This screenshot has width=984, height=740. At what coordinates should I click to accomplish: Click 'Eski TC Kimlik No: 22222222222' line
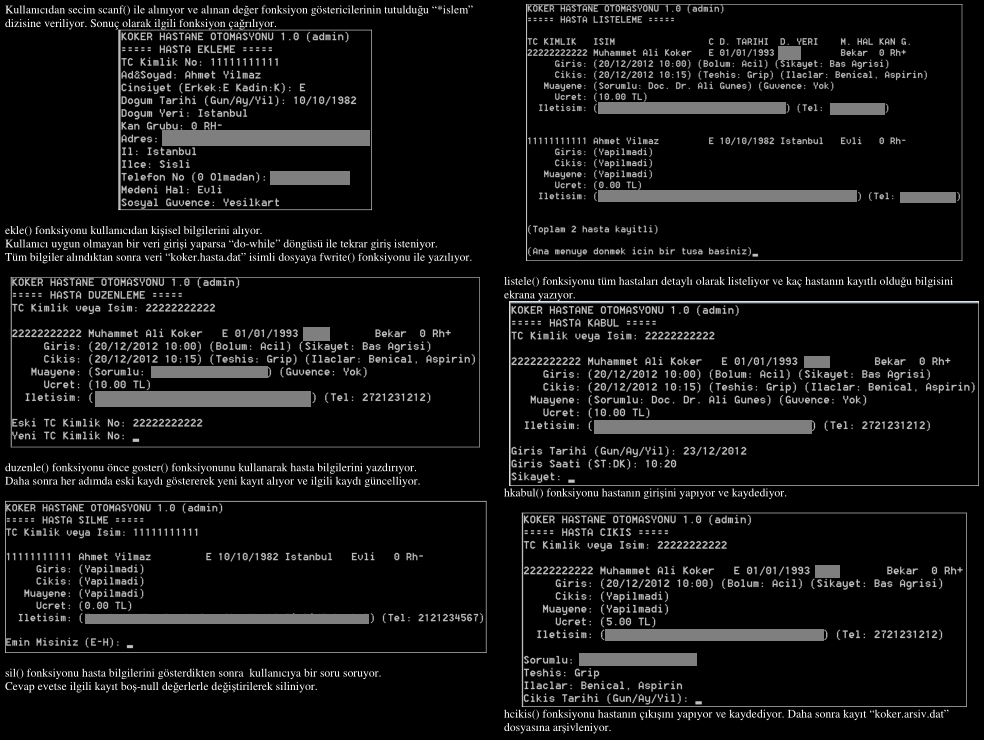pos(107,423)
